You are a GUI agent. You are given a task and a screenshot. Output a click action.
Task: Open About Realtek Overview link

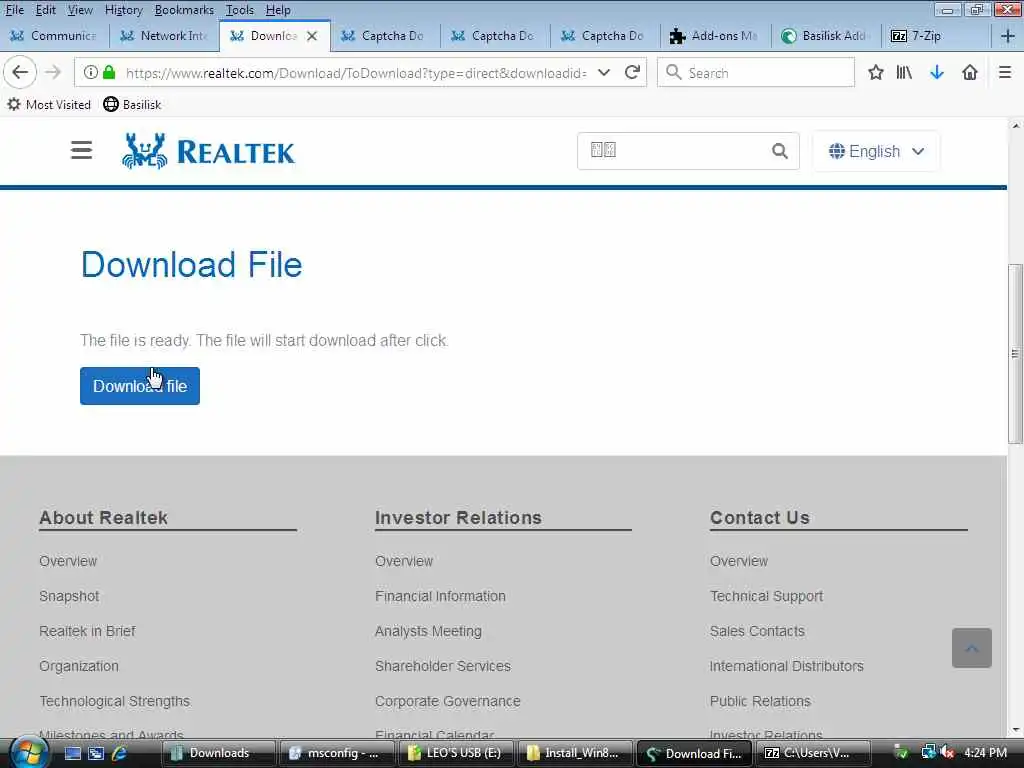coord(68,561)
